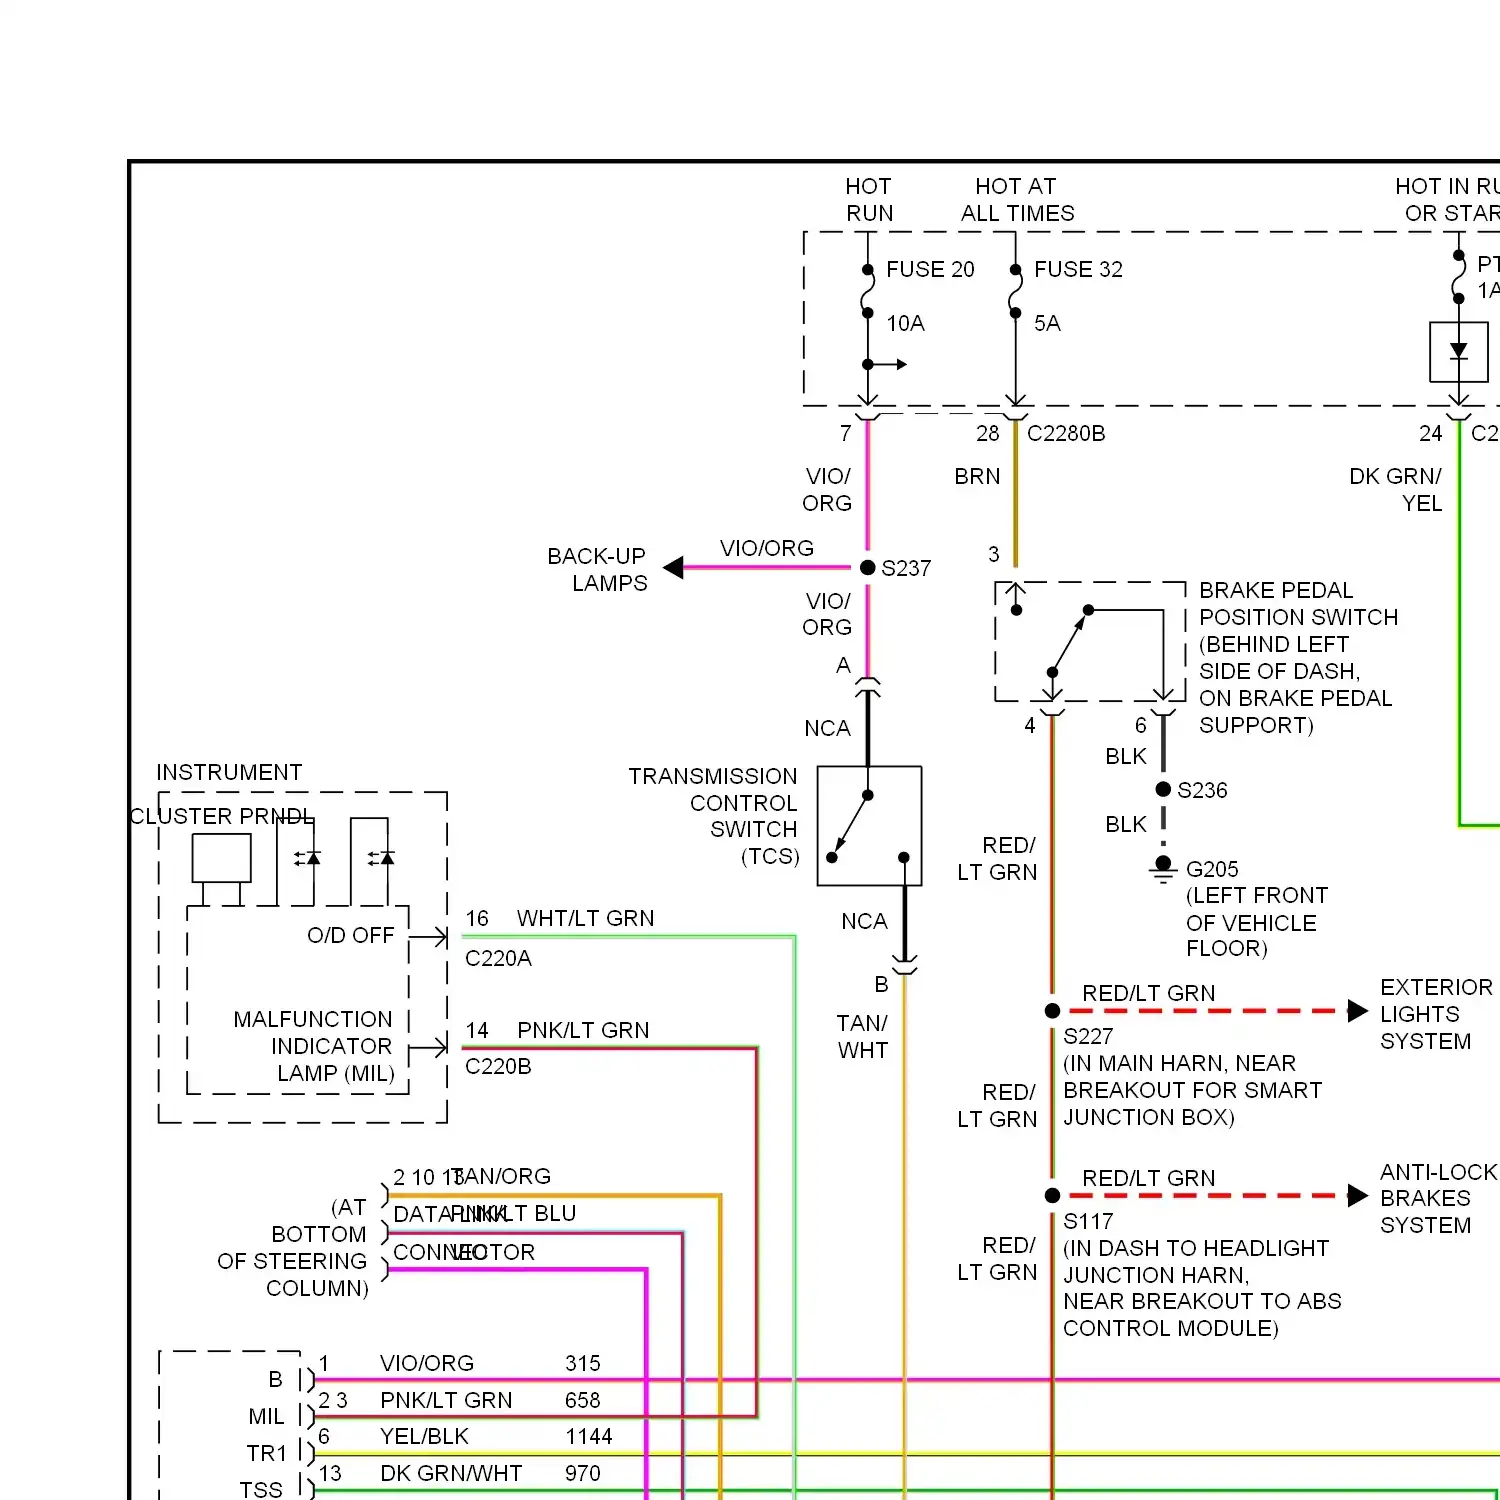The image size is (1500, 1500).
Task: Click the brake pedal switch symbol box
Action: [x=1090, y=641]
